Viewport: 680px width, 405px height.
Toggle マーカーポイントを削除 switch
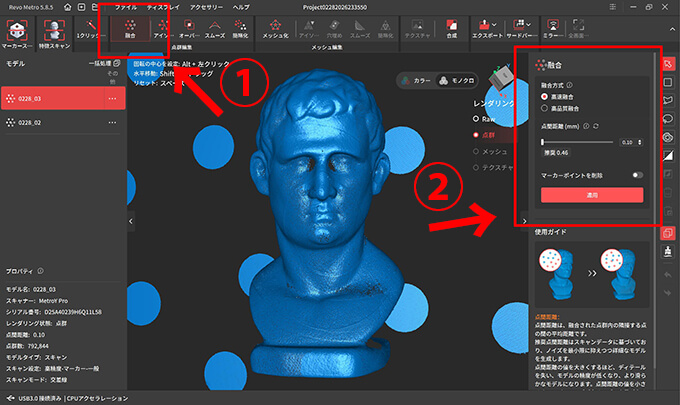[x=636, y=174]
